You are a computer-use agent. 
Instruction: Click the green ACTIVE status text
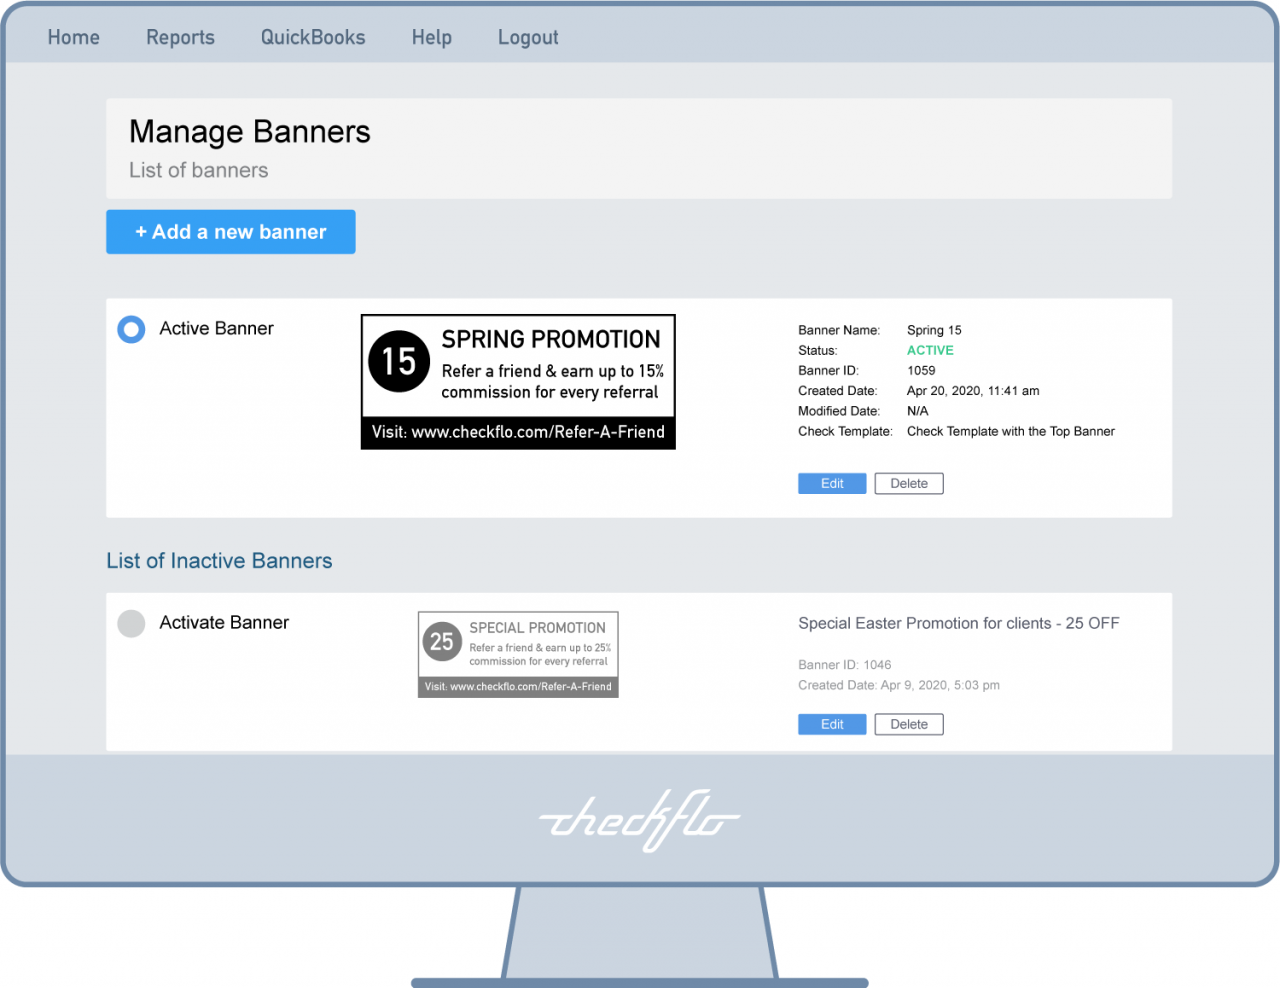pyautogui.click(x=930, y=351)
